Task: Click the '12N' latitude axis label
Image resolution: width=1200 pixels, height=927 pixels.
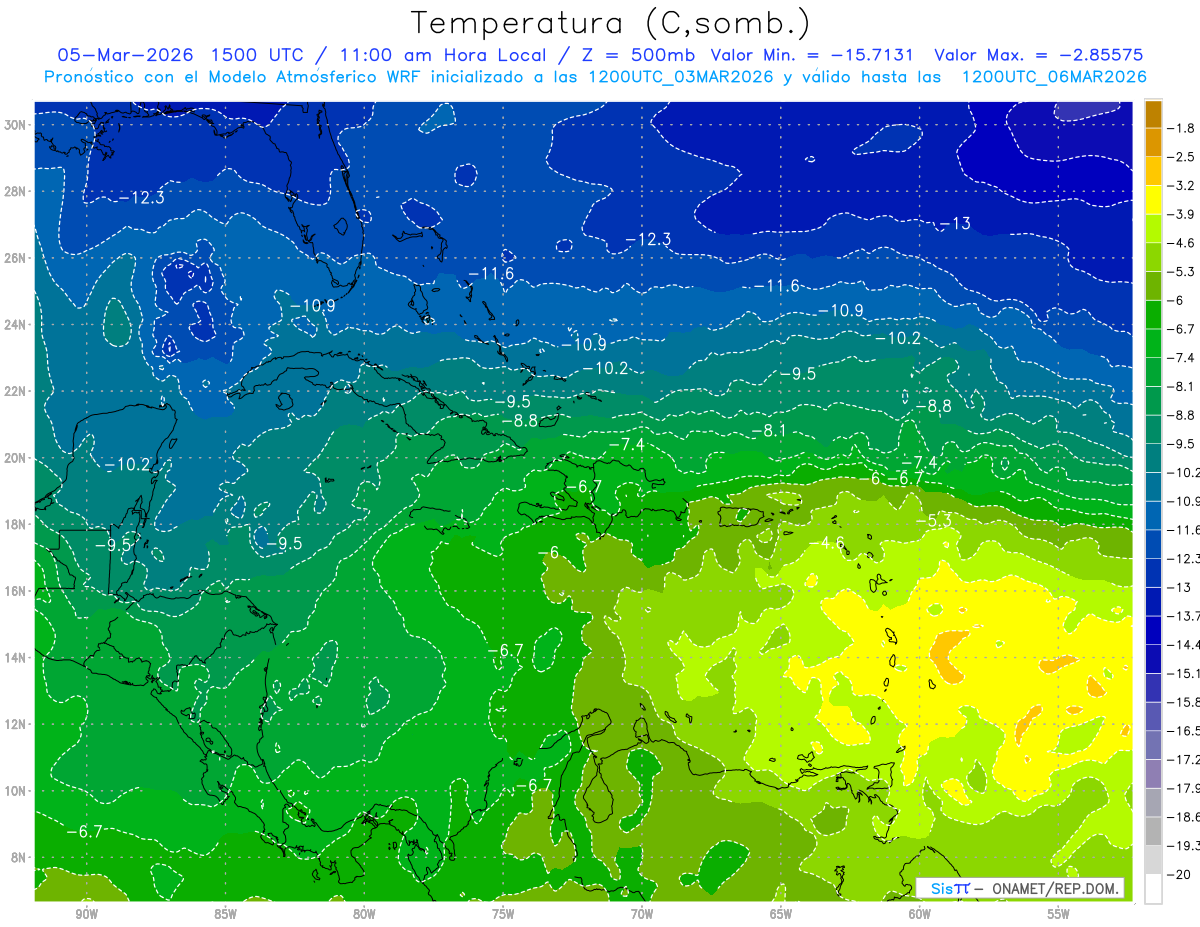Action: pyautogui.click(x=15, y=724)
